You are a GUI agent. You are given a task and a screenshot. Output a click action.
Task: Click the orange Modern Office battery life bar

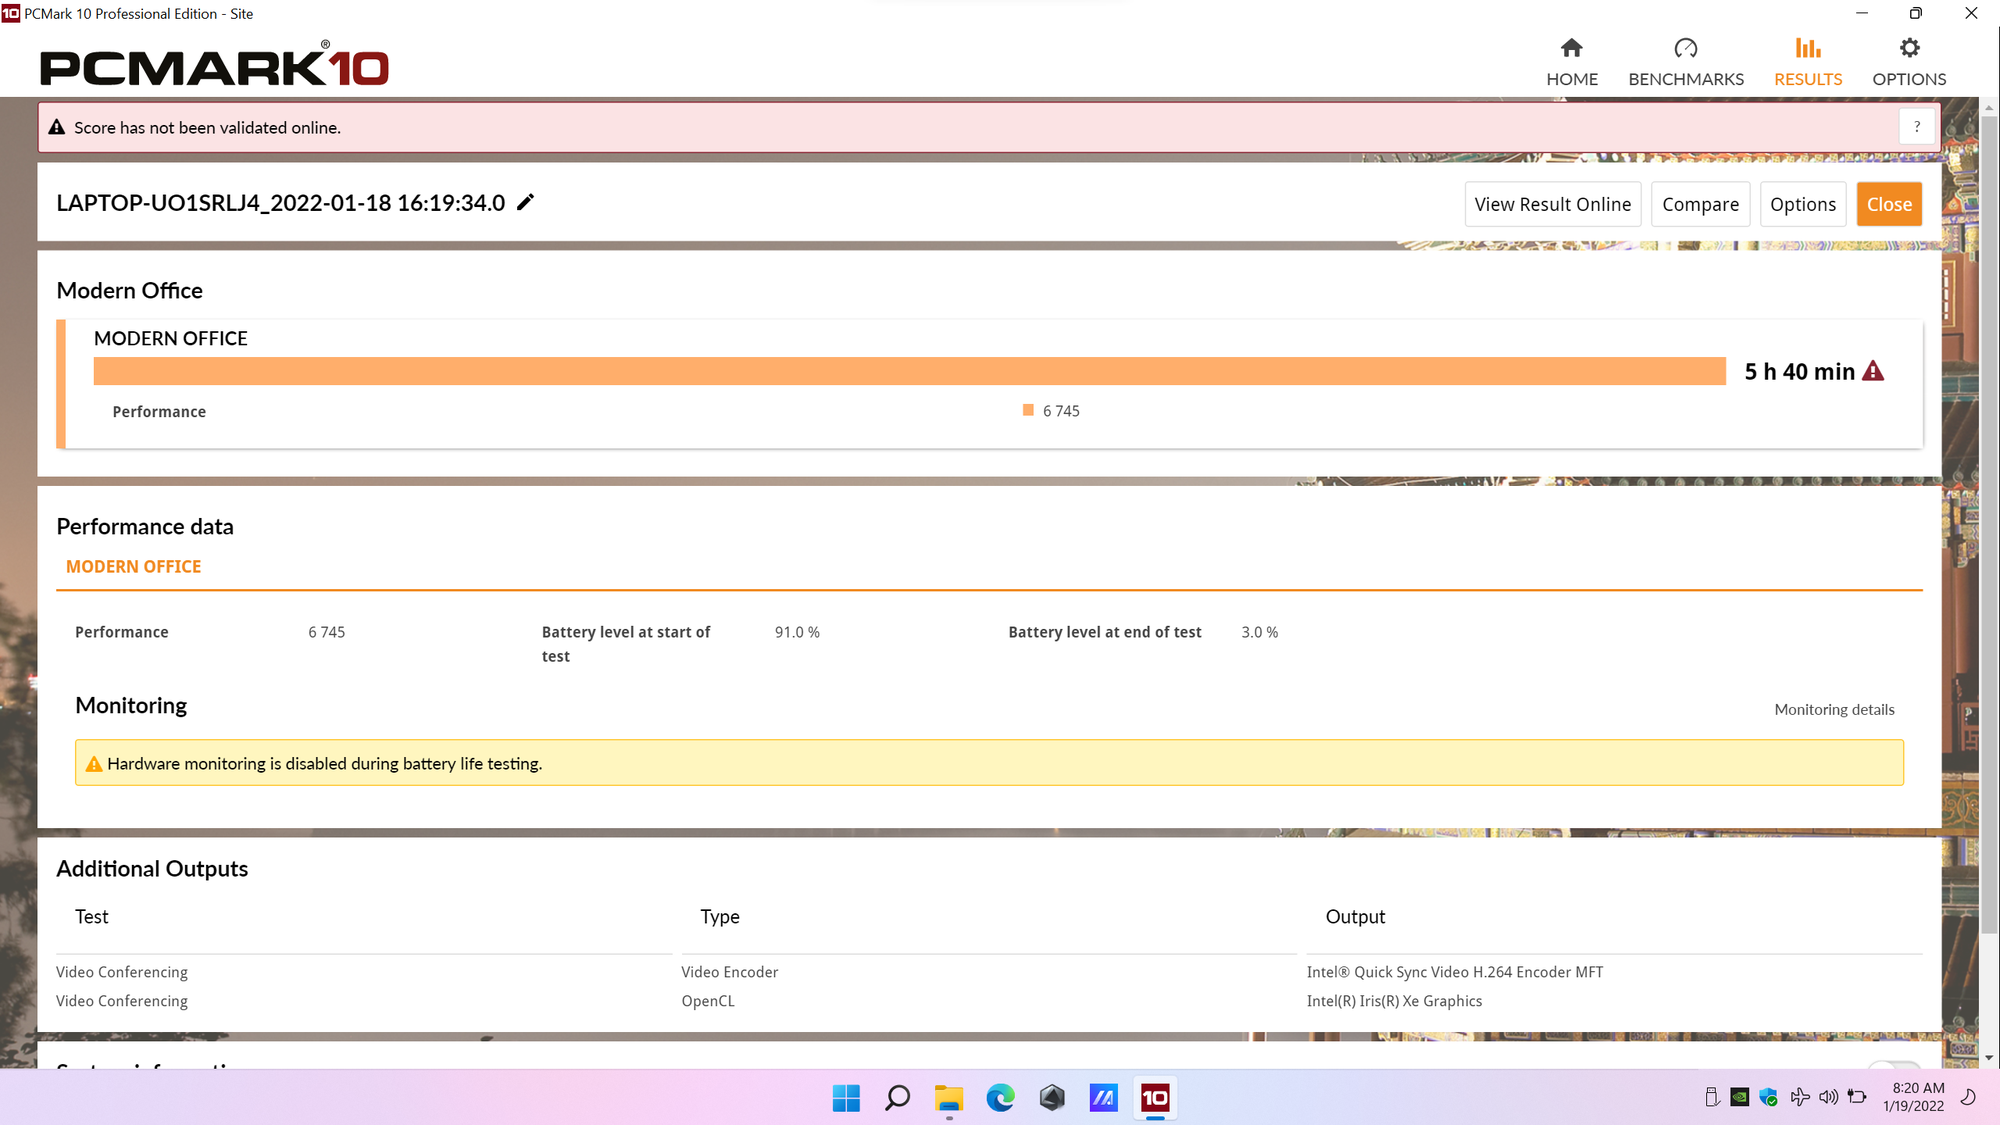tap(909, 371)
